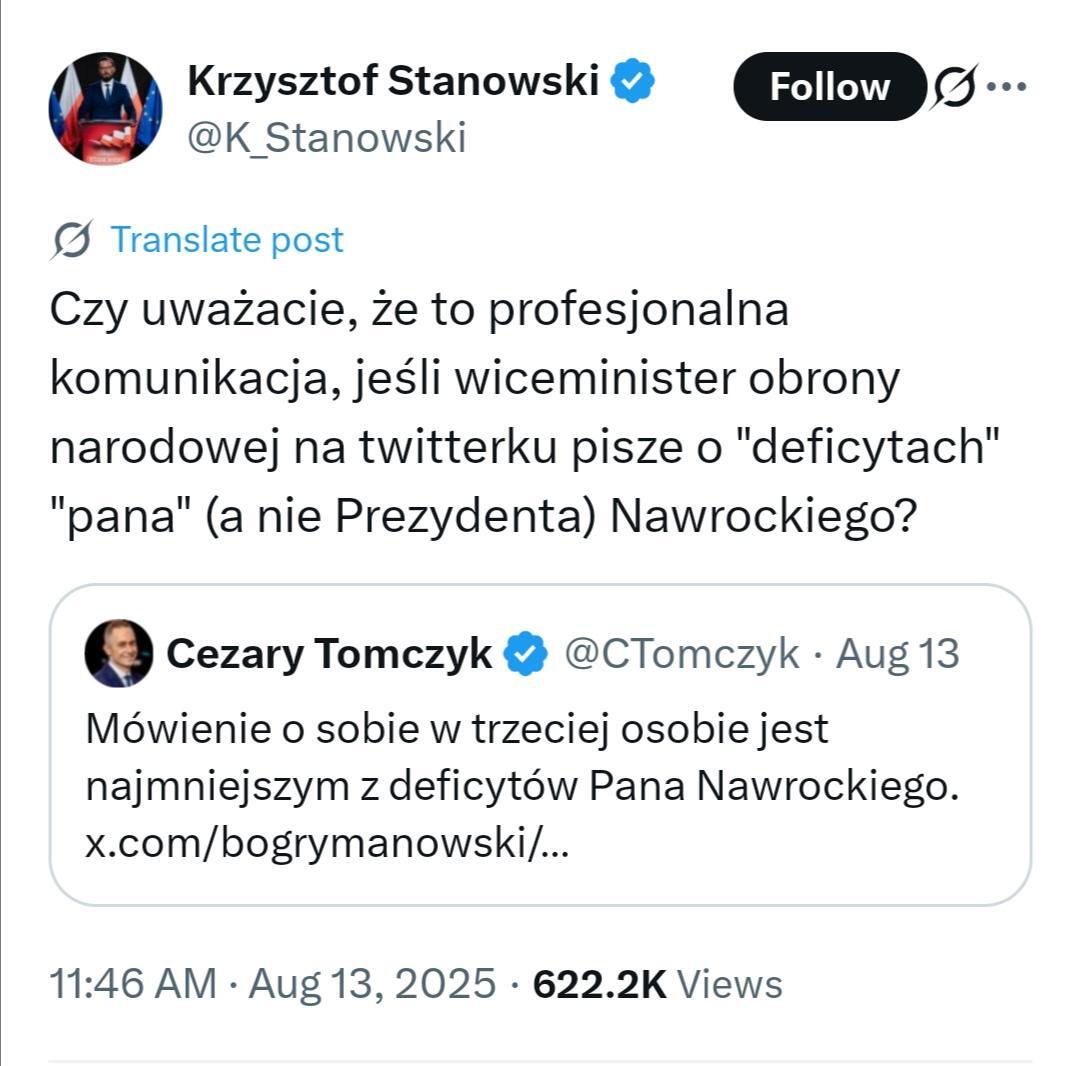Click the word "Views" below the post
Image resolution: width=1080 pixels, height=1066 pixels.
[x=730, y=984]
